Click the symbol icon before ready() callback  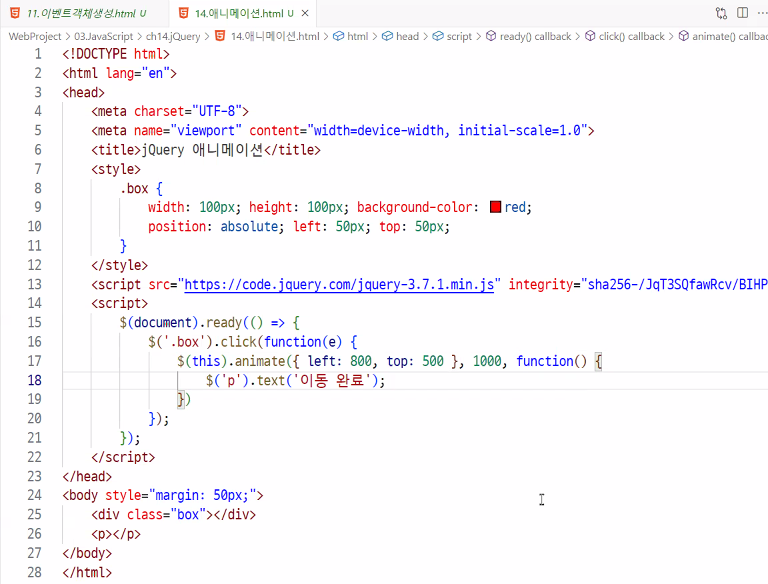[491, 36]
